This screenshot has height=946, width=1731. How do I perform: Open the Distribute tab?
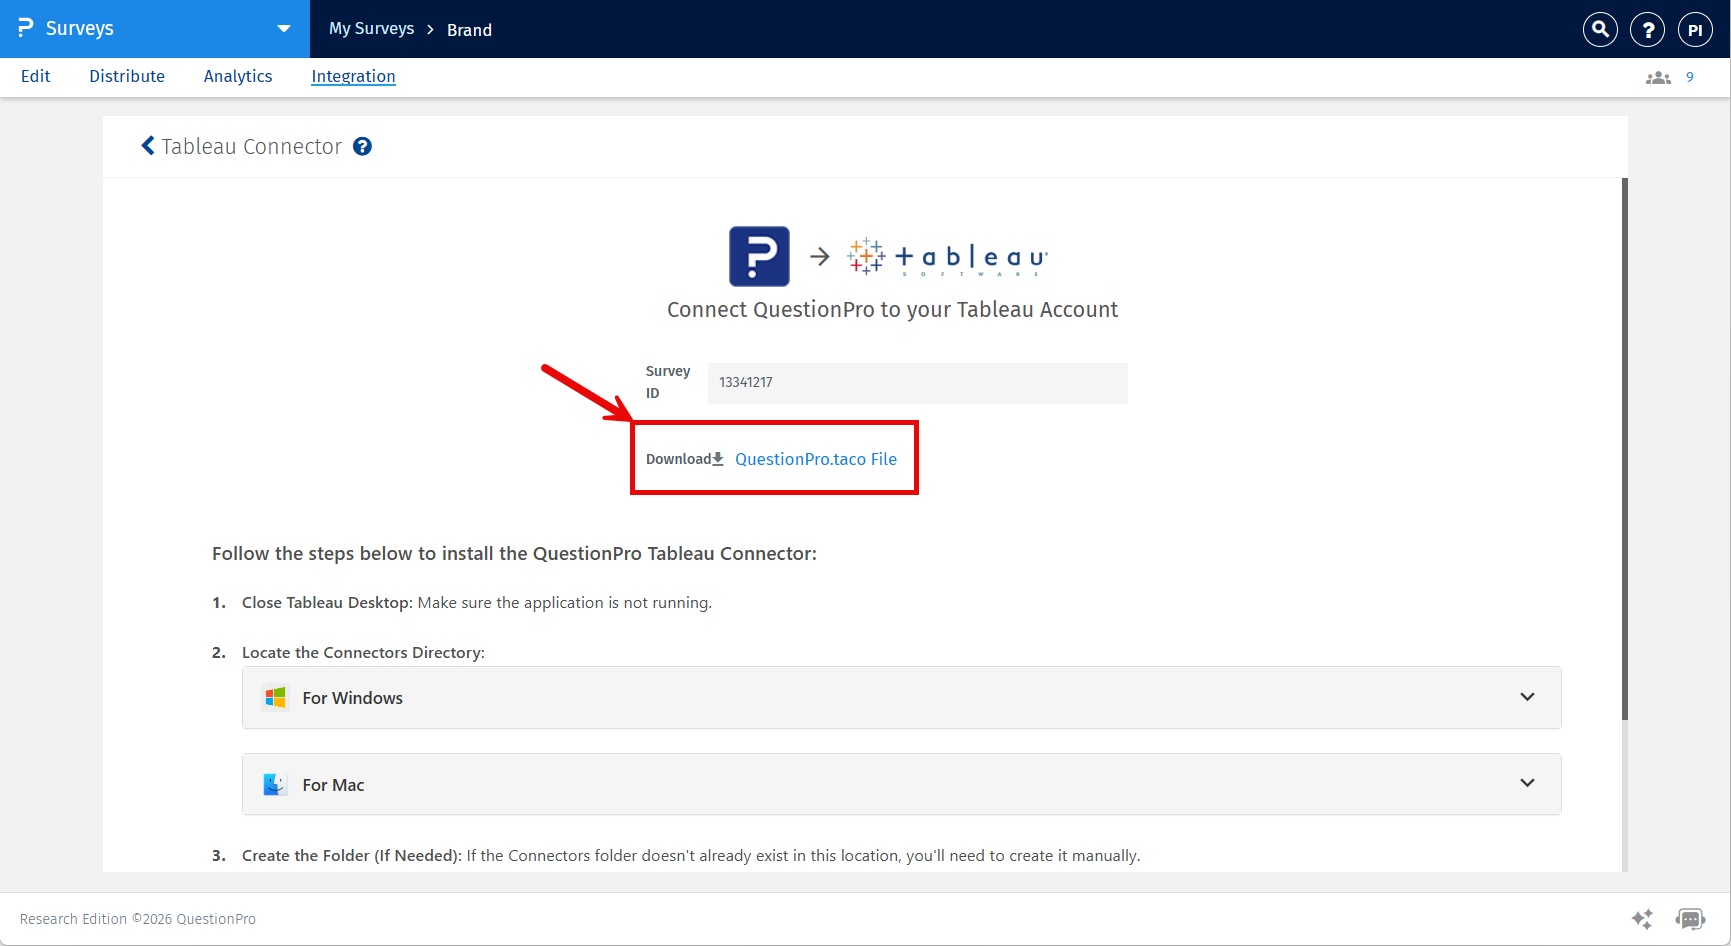coord(126,76)
